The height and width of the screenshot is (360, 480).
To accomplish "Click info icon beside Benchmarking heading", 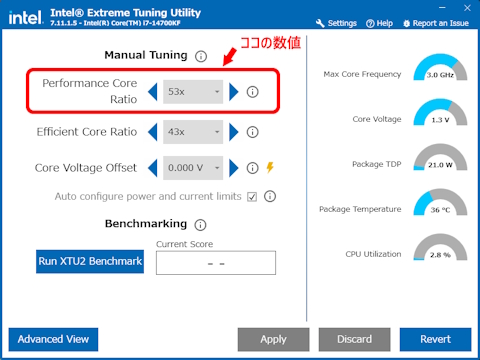I will coord(200,225).
